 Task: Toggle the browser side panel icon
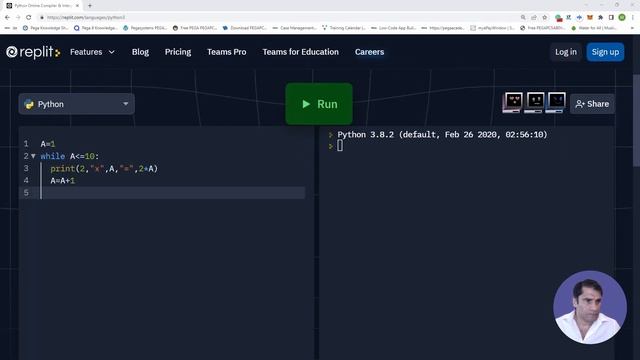point(611,18)
